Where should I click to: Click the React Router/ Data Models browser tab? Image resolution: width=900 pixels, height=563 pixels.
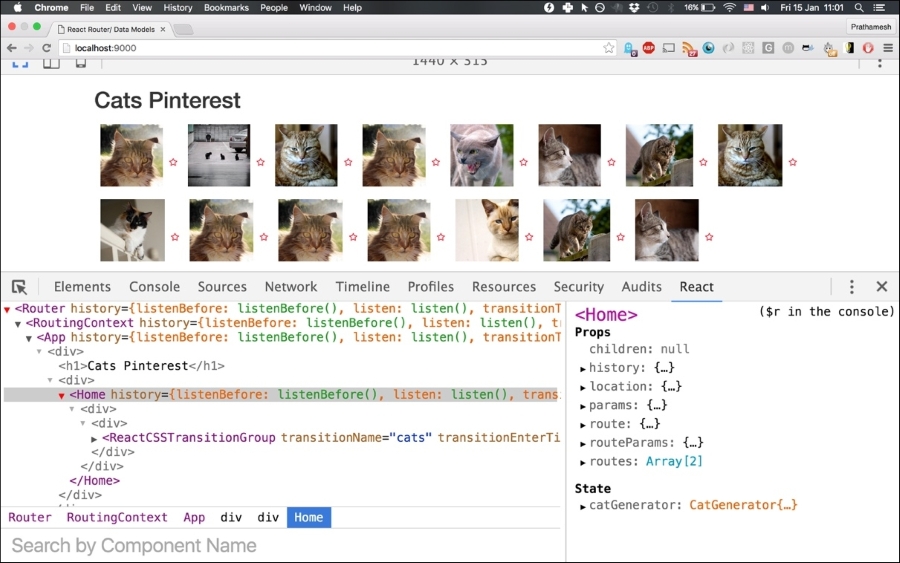111,29
